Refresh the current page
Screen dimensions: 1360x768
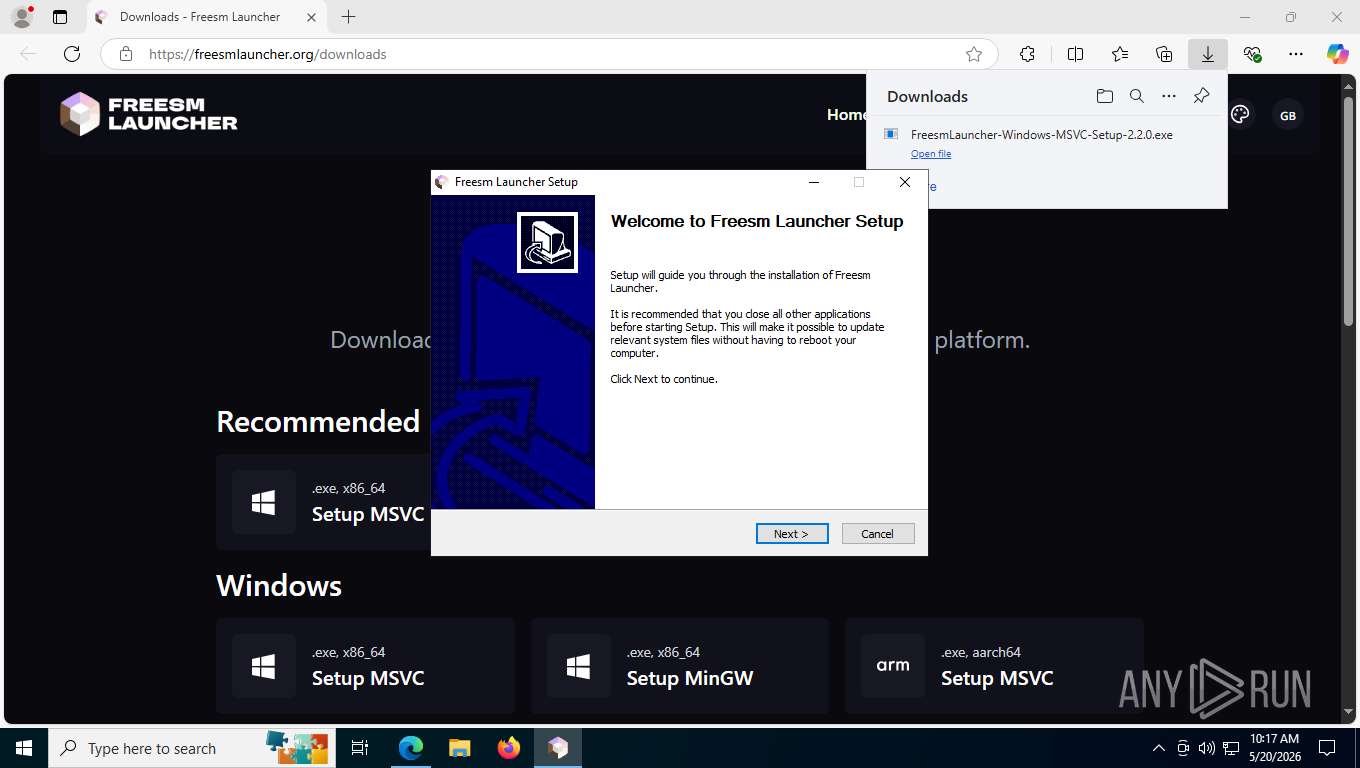click(x=71, y=54)
